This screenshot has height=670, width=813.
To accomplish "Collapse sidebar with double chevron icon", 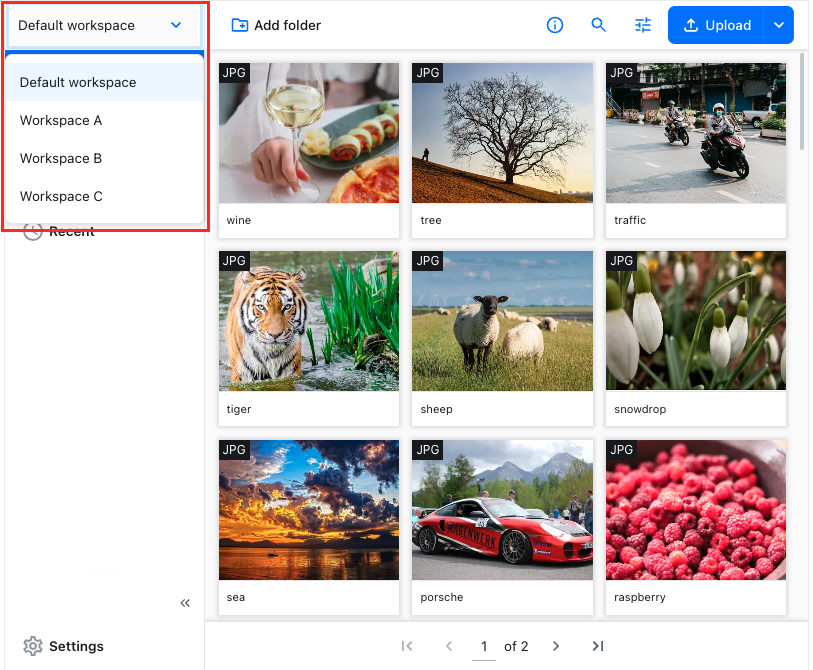I will pyautogui.click(x=185, y=603).
